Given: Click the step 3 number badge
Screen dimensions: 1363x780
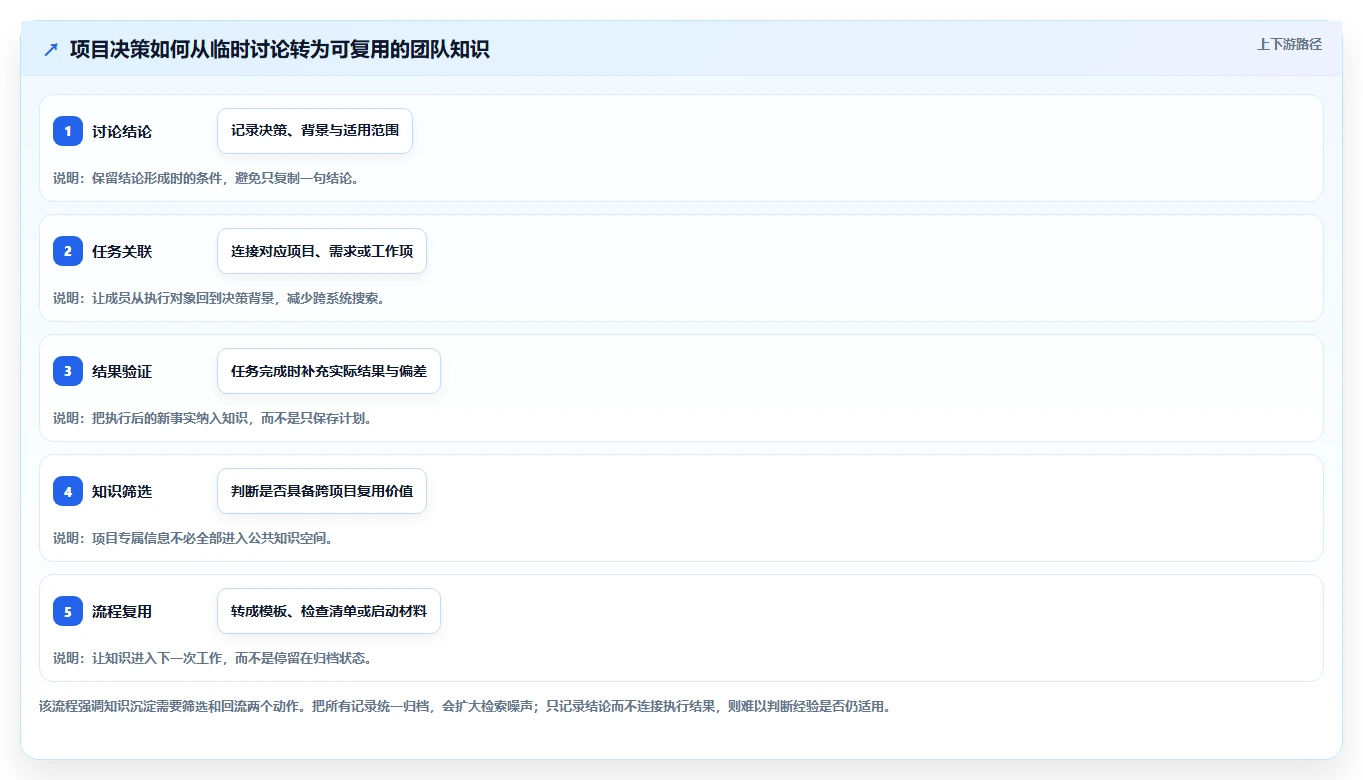Looking at the screenshot, I should 68,371.
